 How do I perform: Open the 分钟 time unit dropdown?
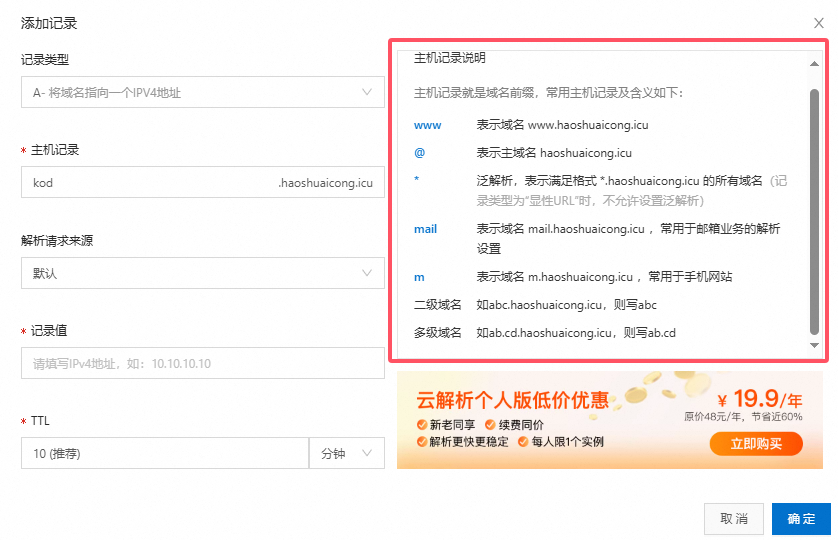(x=346, y=453)
